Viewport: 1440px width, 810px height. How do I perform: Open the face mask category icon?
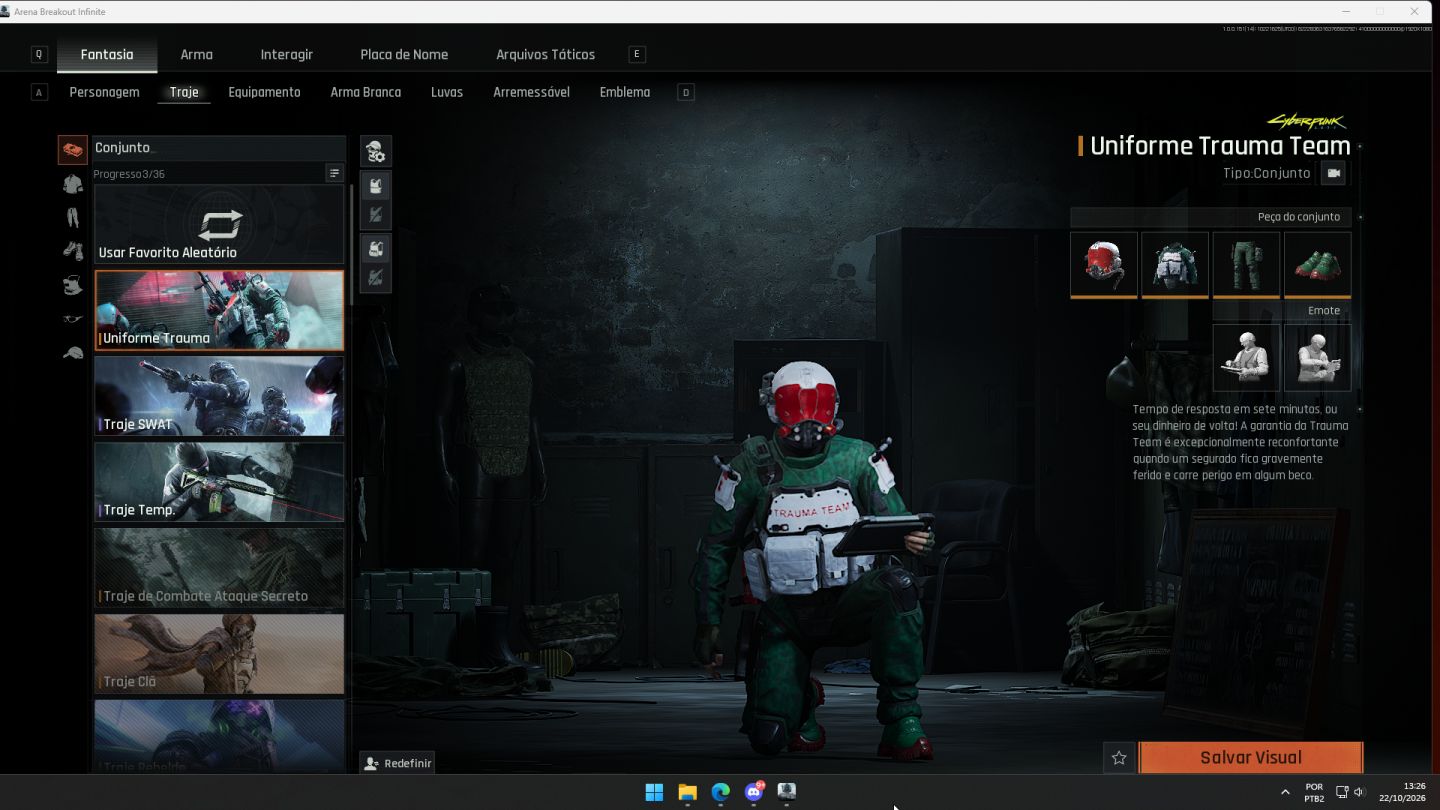click(x=73, y=286)
